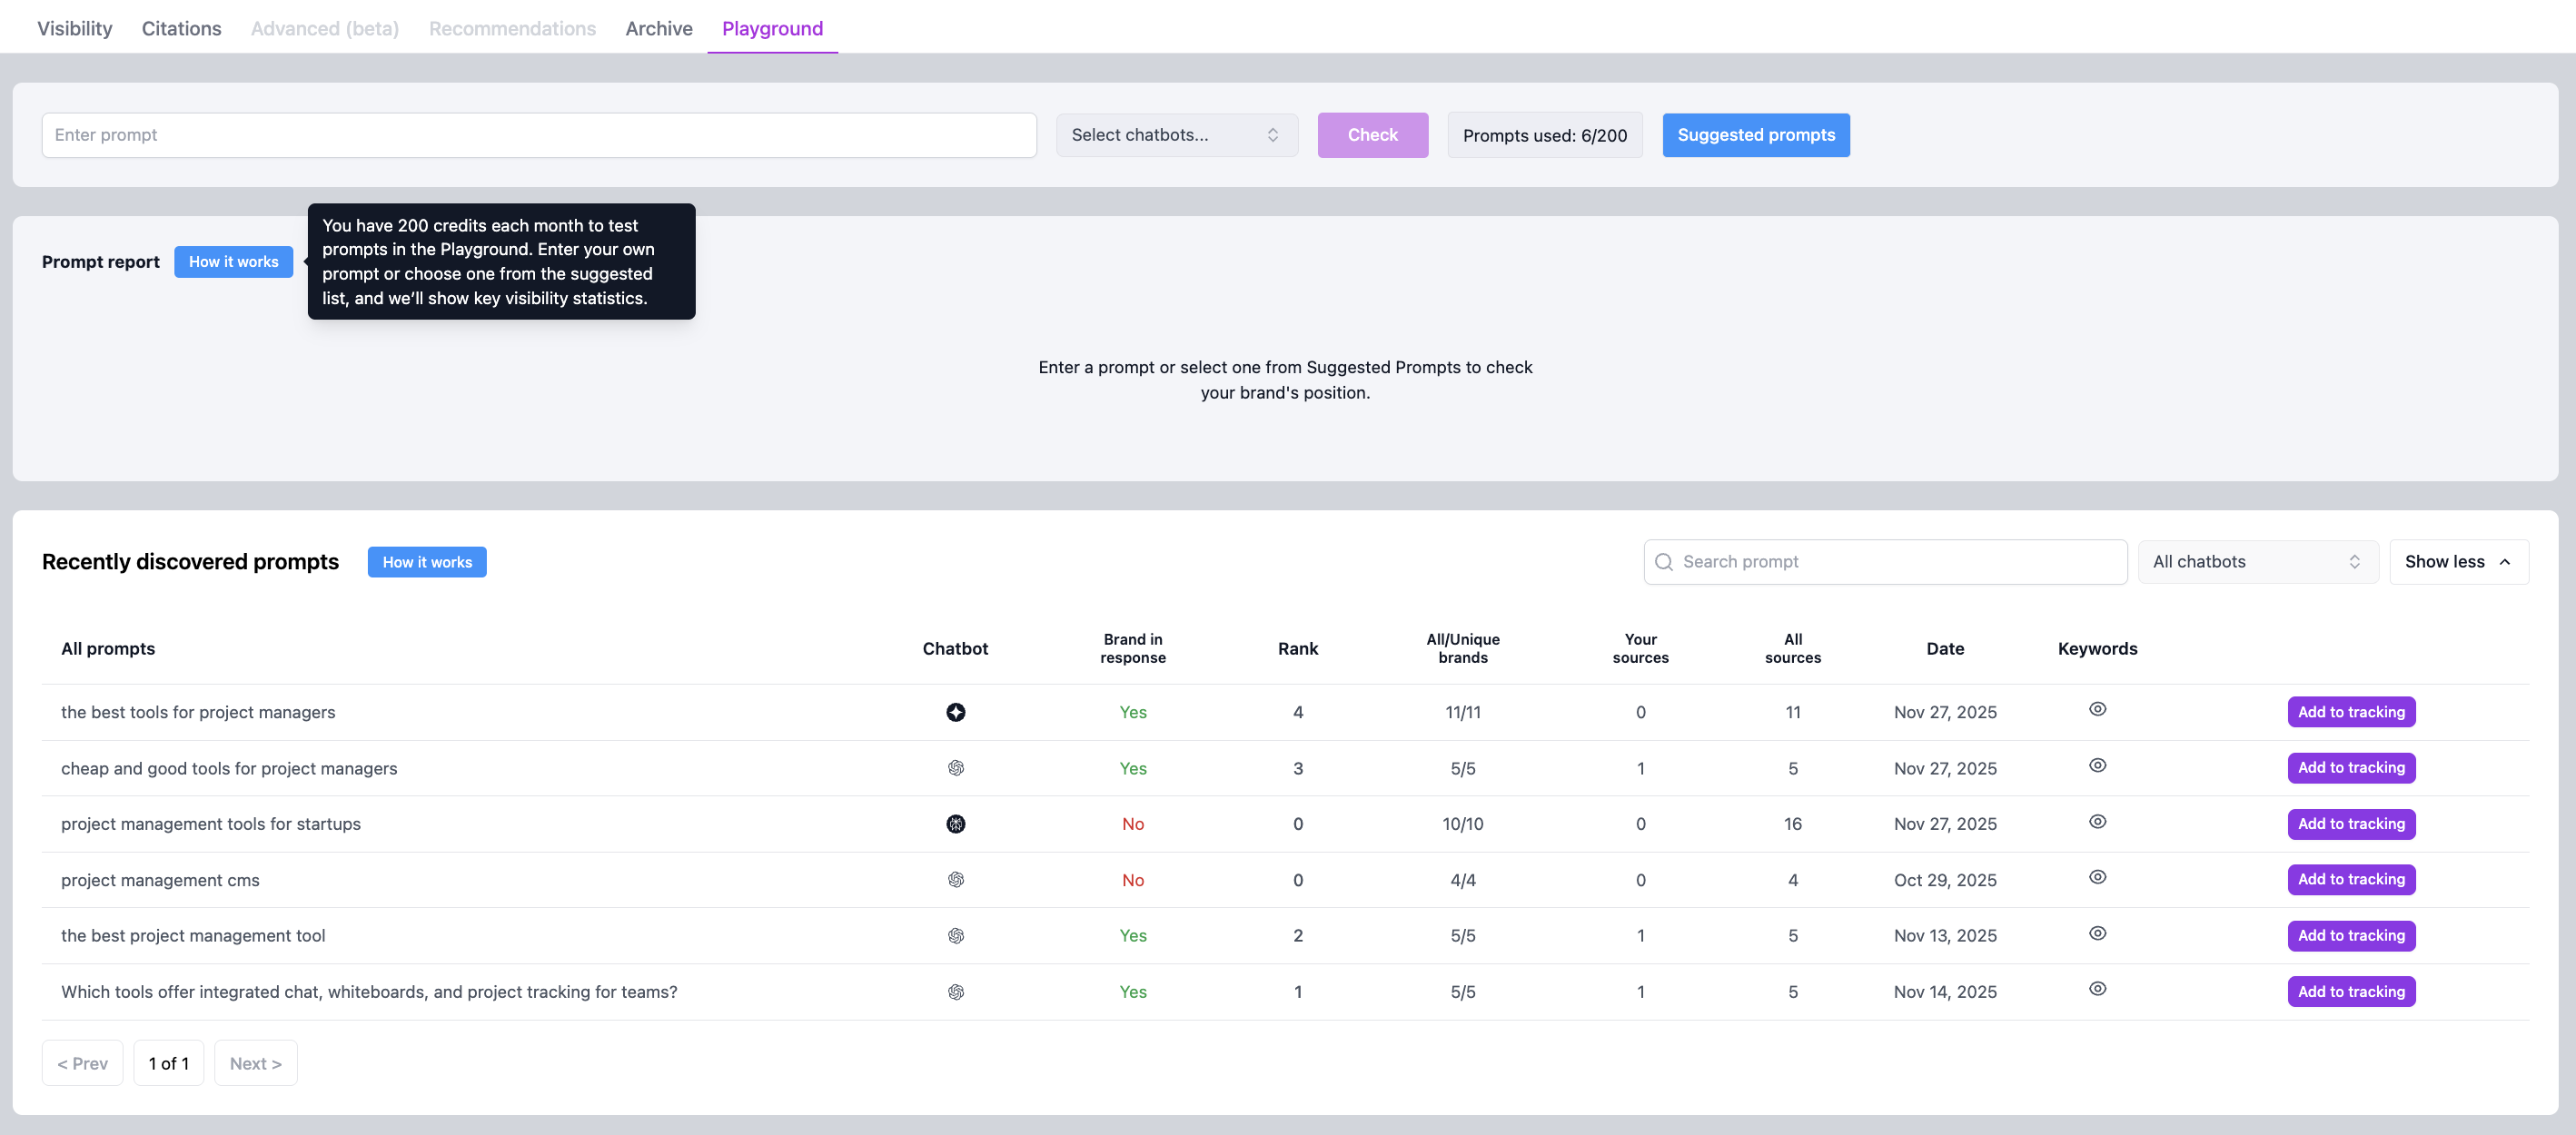Toggle keywords eye for 'cheap and good tools' row
The height and width of the screenshot is (1135, 2576).
(x=2097, y=765)
